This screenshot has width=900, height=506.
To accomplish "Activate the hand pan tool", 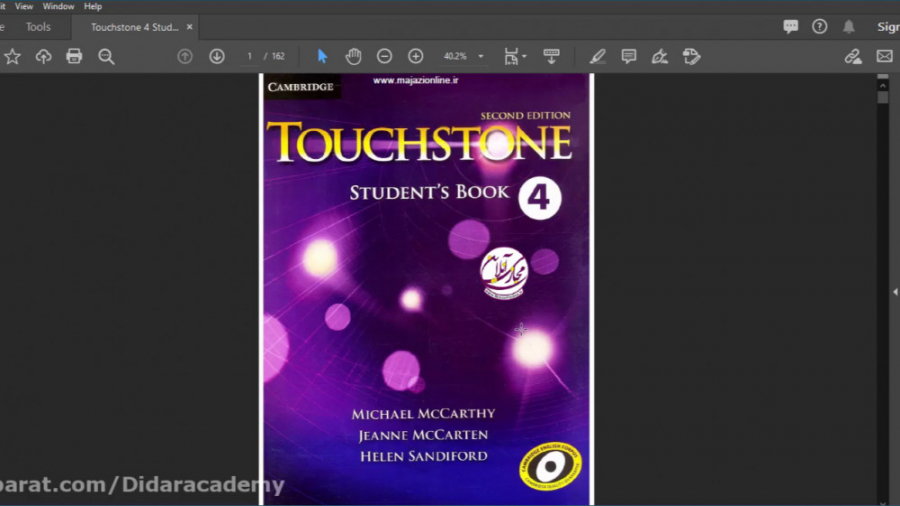I will 353,56.
